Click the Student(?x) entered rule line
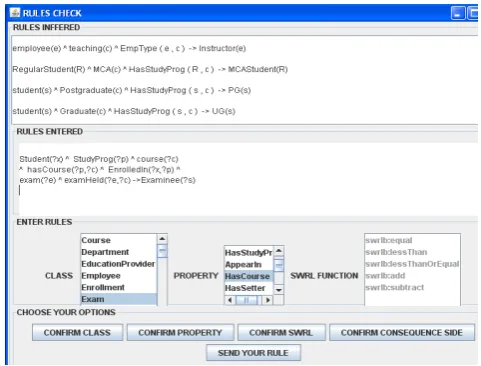 (x=99, y=159)
